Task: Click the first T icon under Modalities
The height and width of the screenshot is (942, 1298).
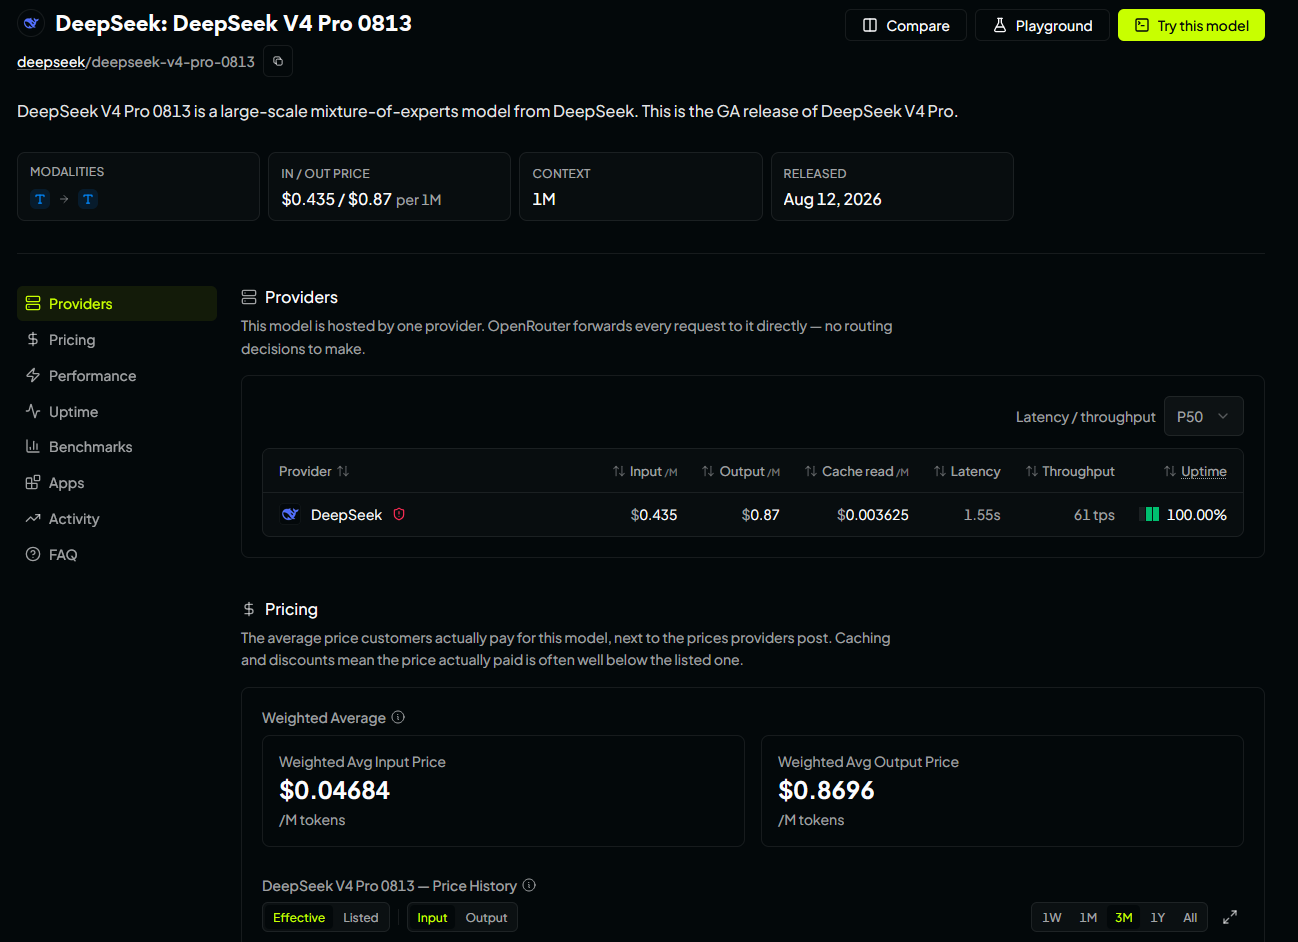Action: tap(40, 199)
